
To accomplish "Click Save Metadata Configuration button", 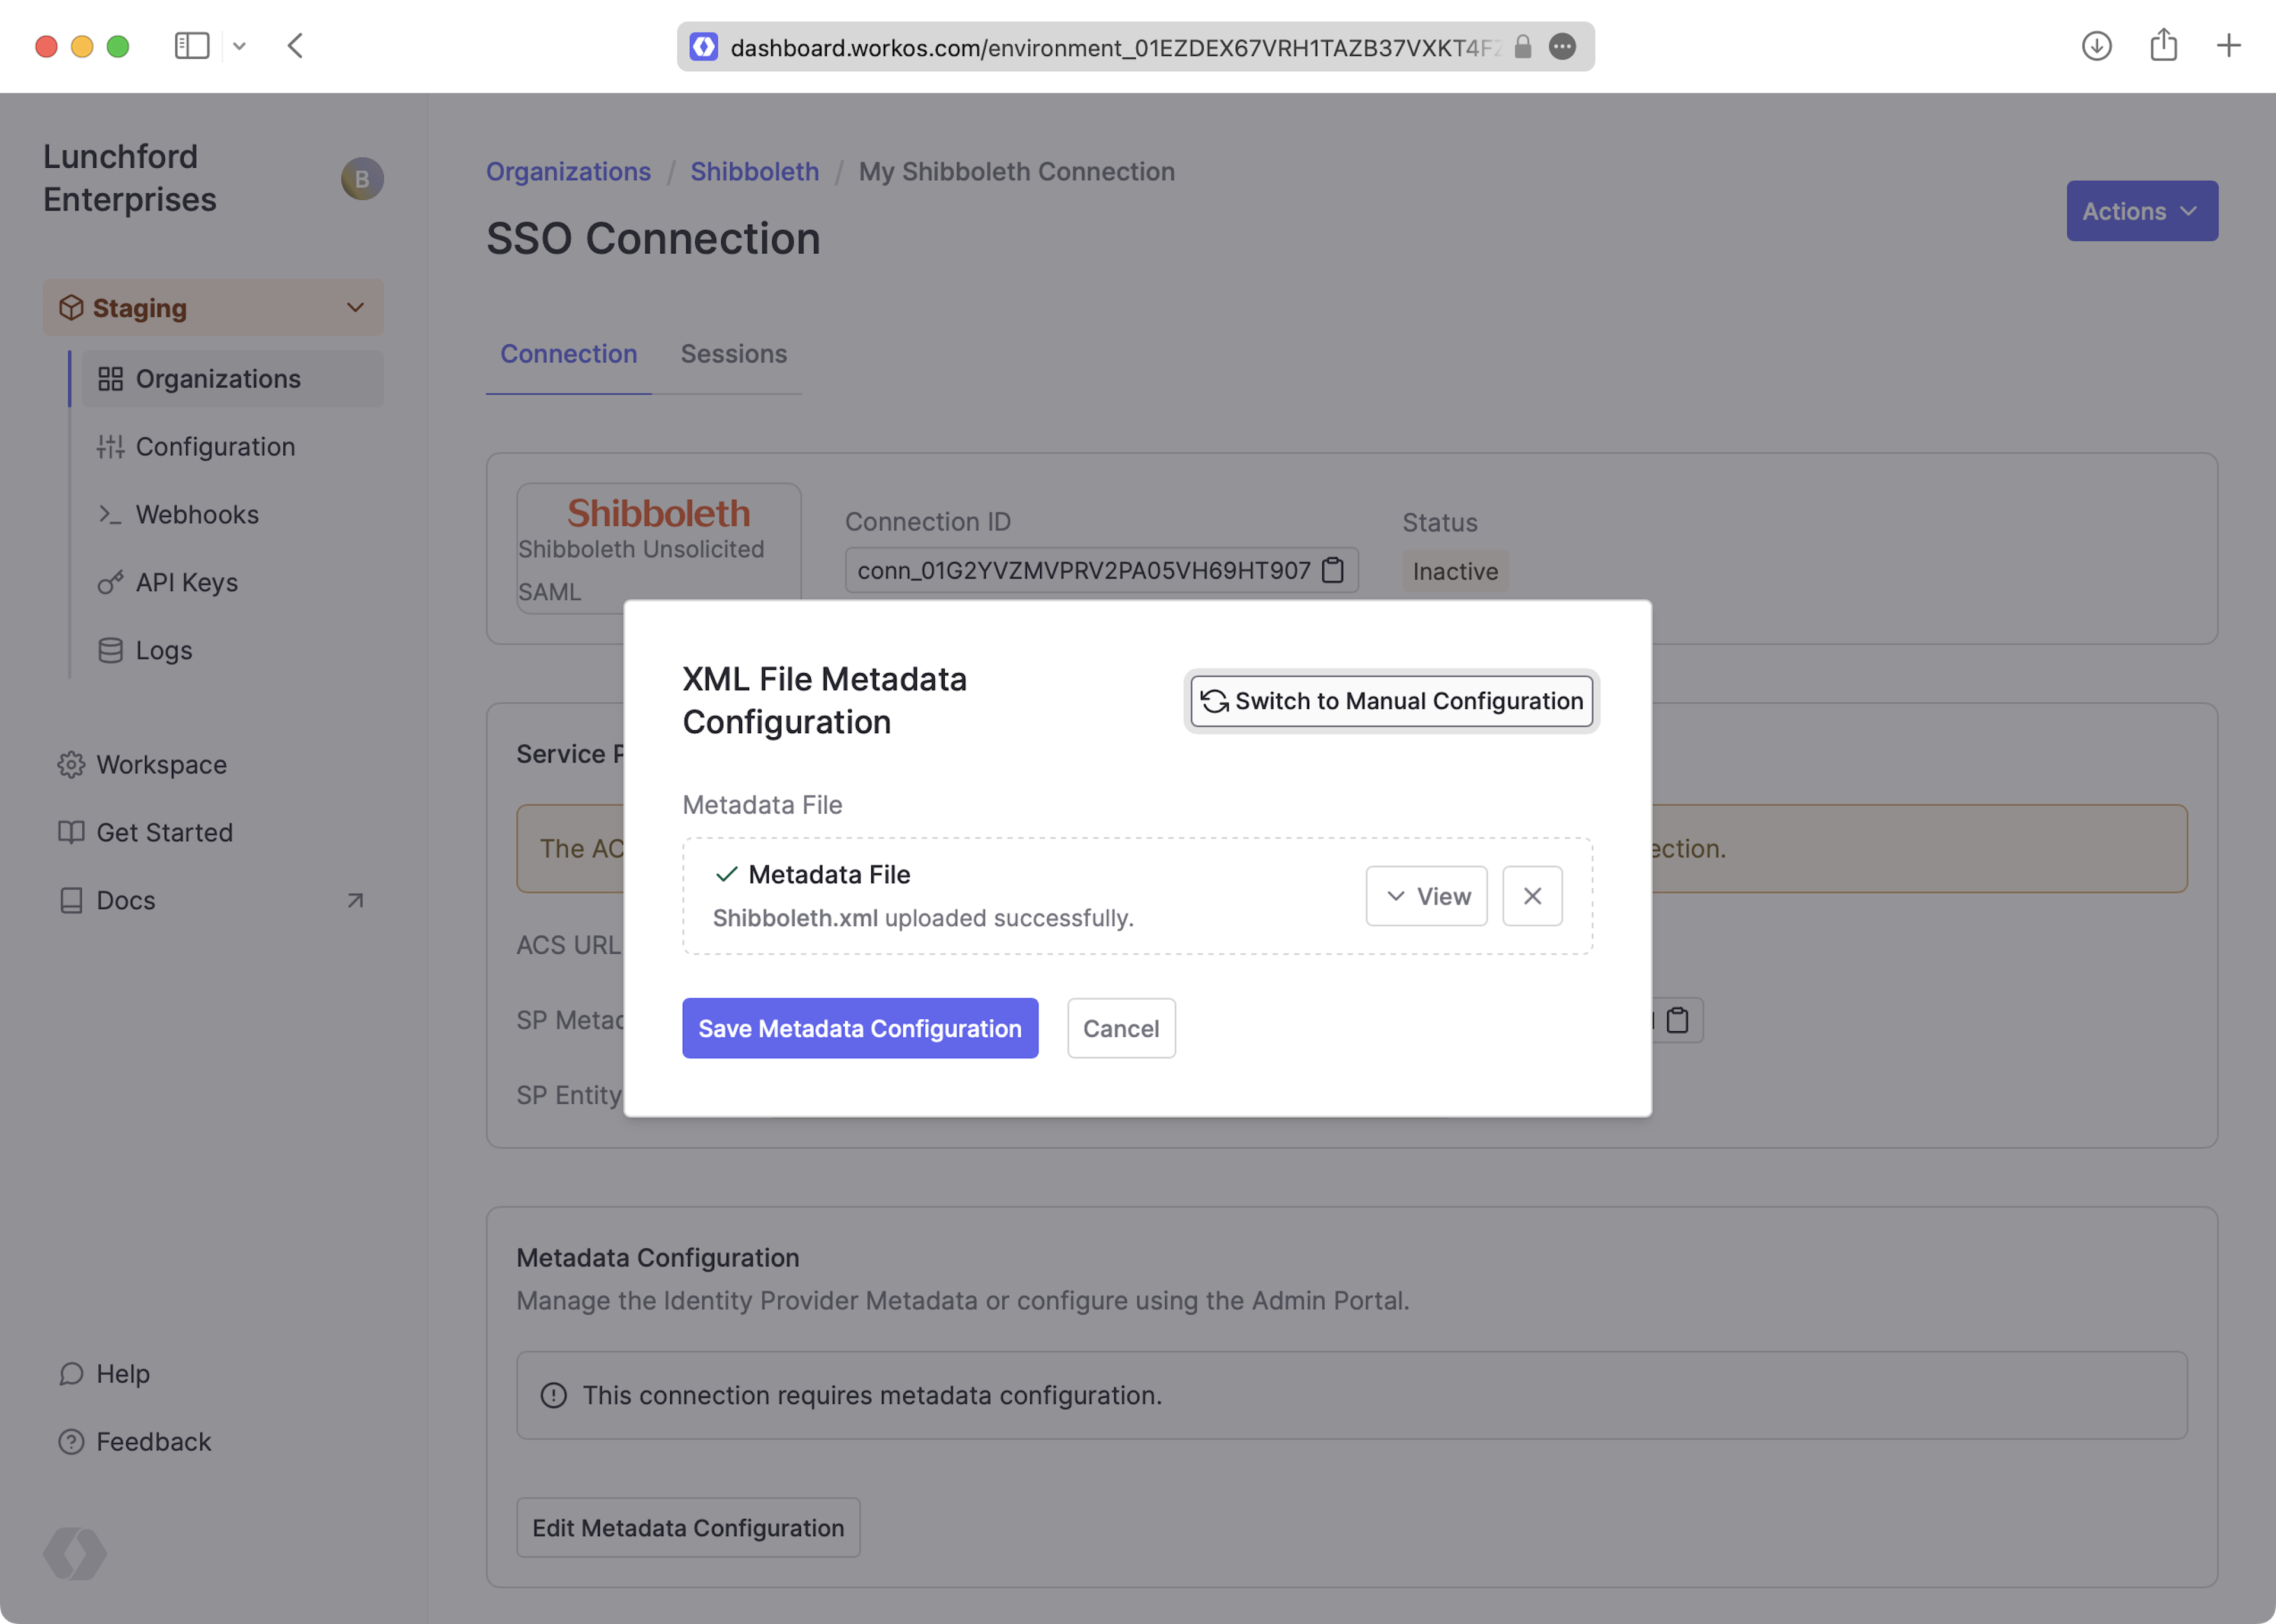I will coord(859,1028).
